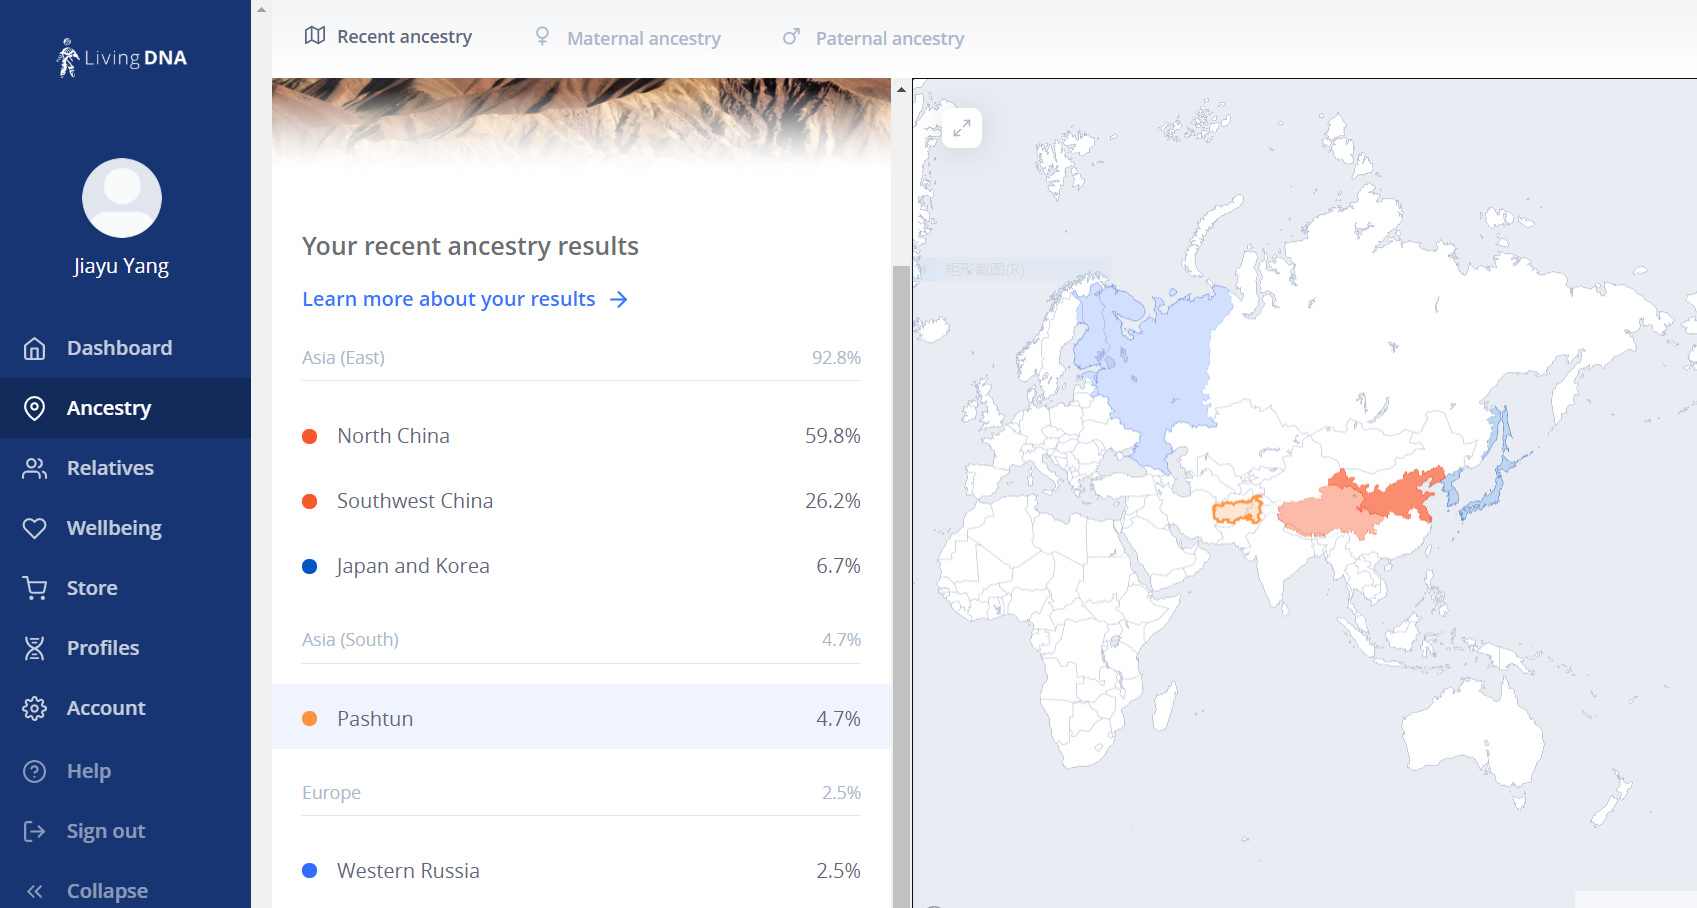Click the Help question mark icon
Viewport: 1697px width, 908px height.
pyautogui.click(x=35, y=771)
